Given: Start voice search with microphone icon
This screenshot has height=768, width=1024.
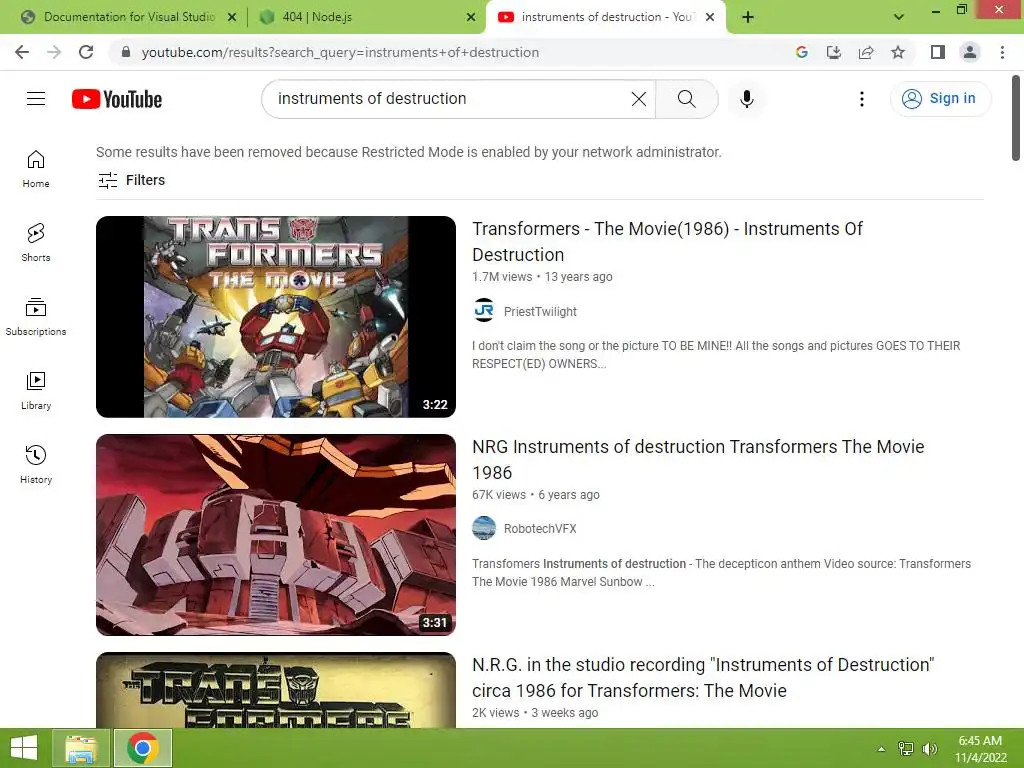Looking at the screenshot, I should [747, 99].
